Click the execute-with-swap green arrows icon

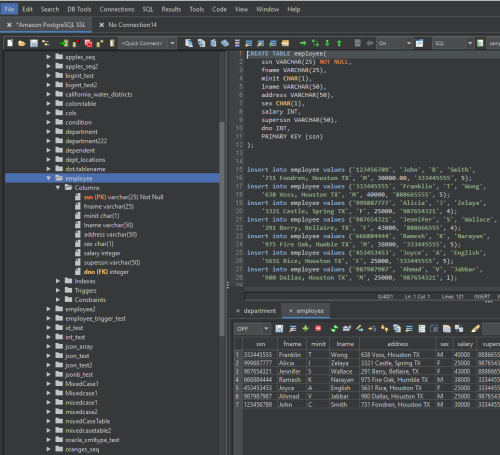pyautogui.click(x=315, y=43)
